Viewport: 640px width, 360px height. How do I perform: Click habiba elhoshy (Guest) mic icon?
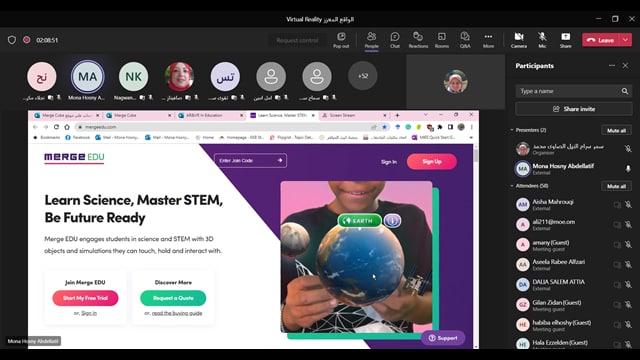pos(628,324)
